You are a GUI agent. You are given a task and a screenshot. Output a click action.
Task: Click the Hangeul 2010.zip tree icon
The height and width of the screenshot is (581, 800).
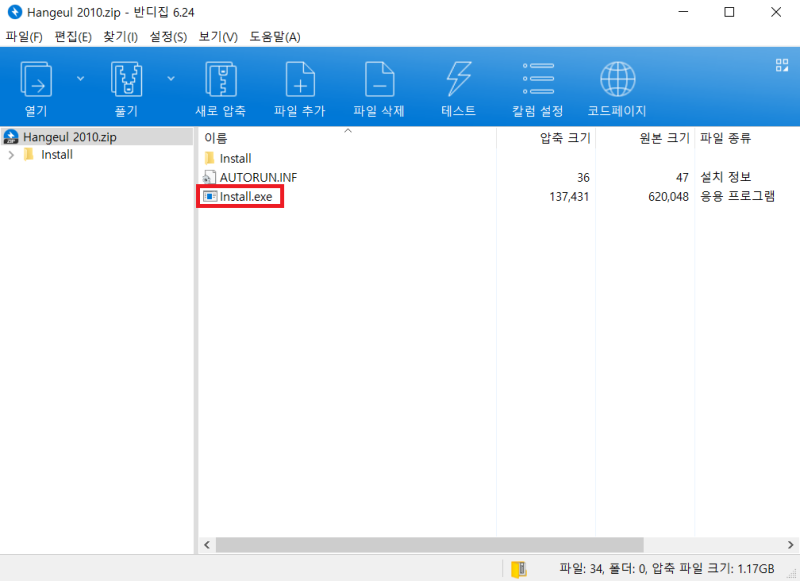click(x=11, y=137)
